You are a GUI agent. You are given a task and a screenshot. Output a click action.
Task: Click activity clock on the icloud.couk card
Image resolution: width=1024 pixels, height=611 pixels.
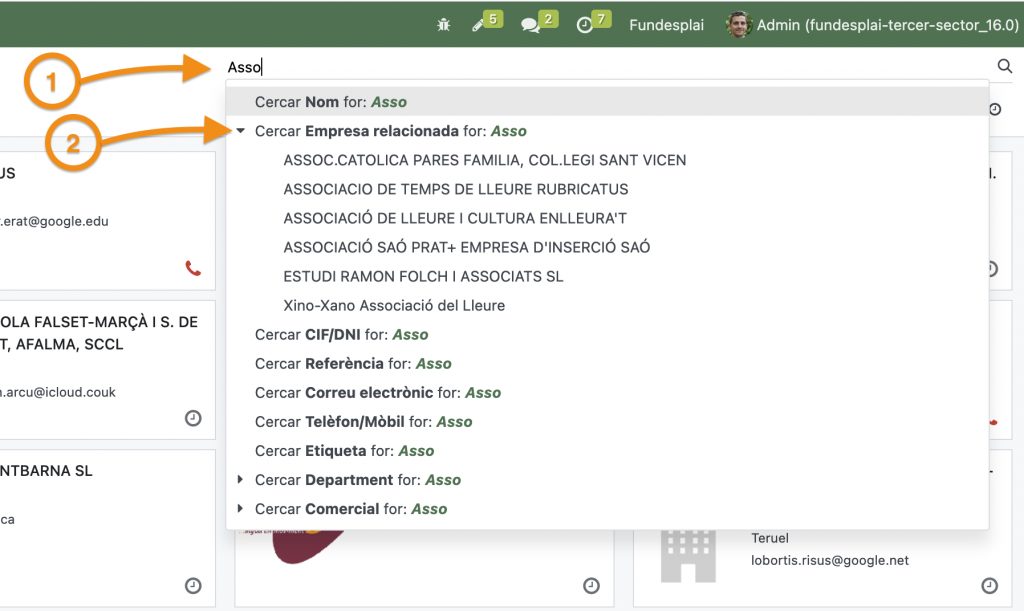pos(193,418)
